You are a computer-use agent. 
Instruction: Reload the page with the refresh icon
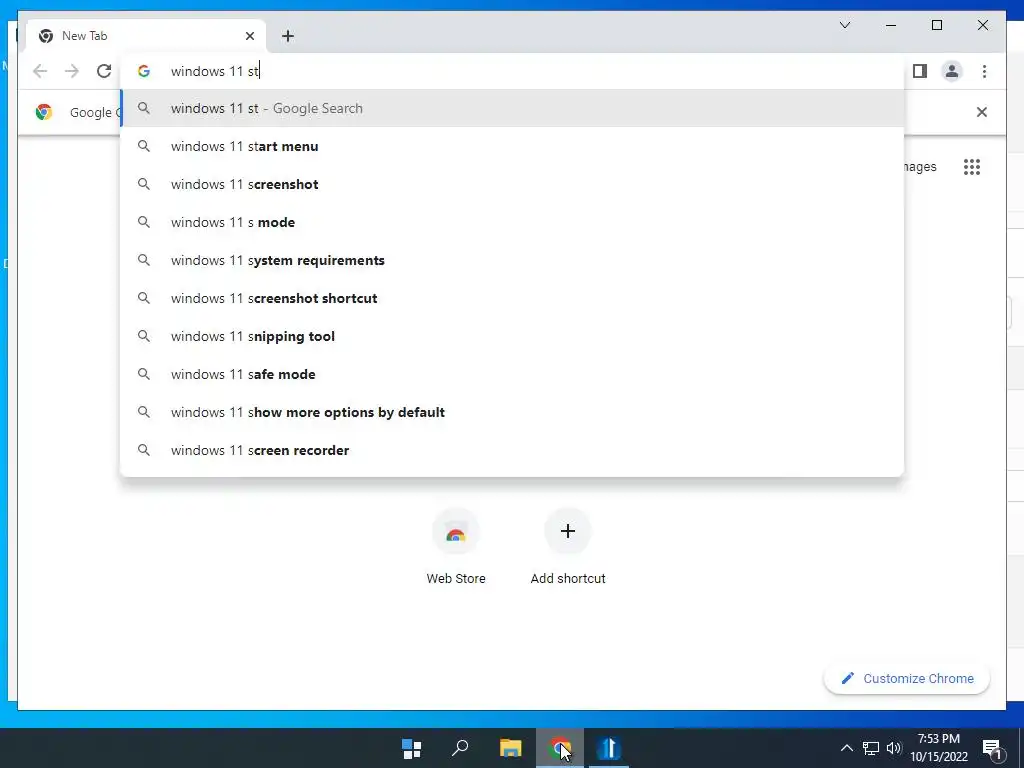104,71
